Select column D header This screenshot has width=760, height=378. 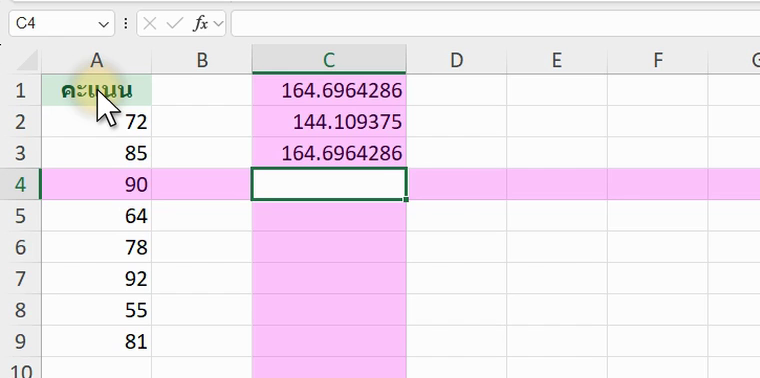pyautogui.click(x=457, y=60)
